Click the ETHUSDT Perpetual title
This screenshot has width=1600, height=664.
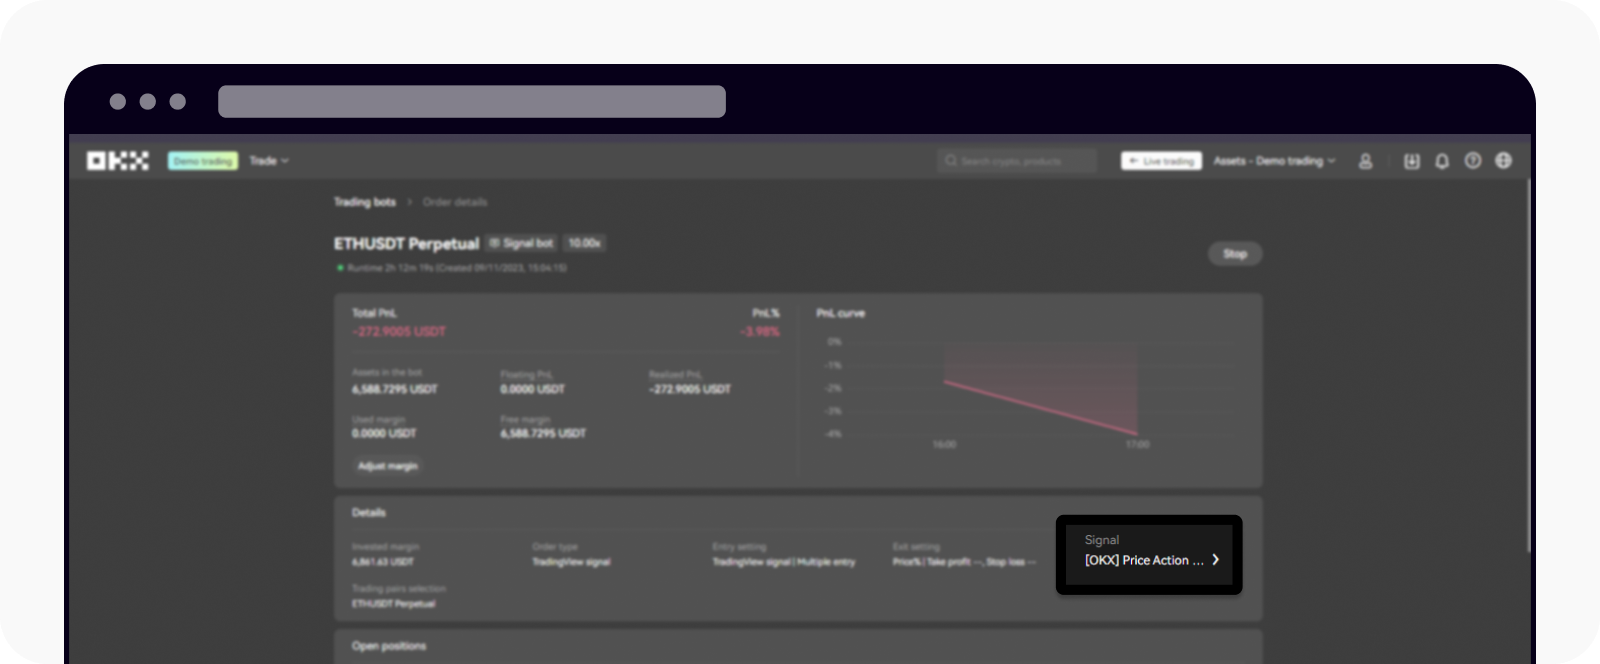pyautogui.click(x=406, y=244)
